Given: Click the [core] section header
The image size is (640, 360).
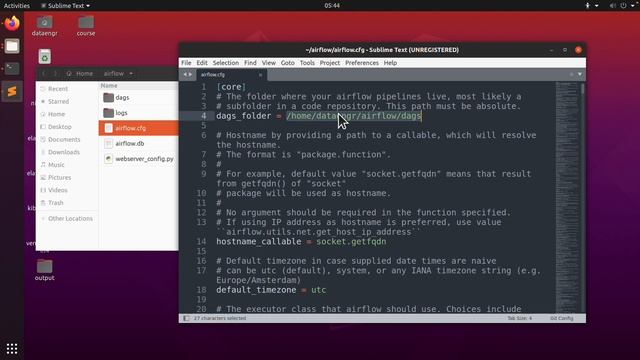Looking at the screenshot, I should 231,87.
